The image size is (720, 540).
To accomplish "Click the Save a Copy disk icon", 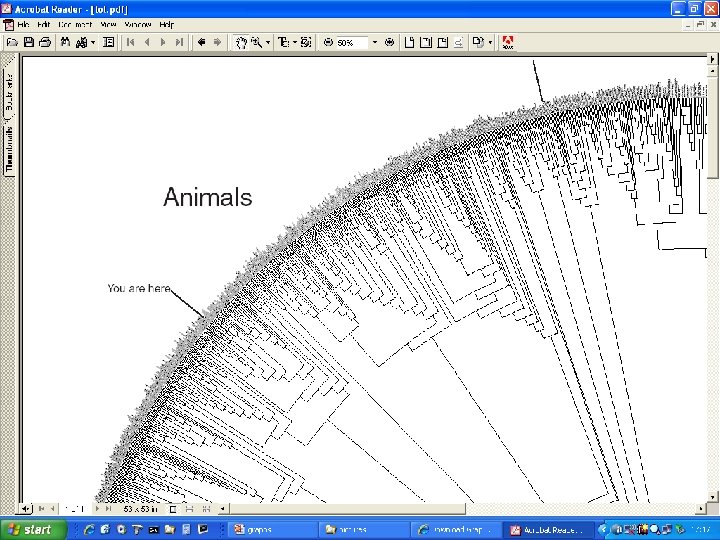I will click(28, 42).
